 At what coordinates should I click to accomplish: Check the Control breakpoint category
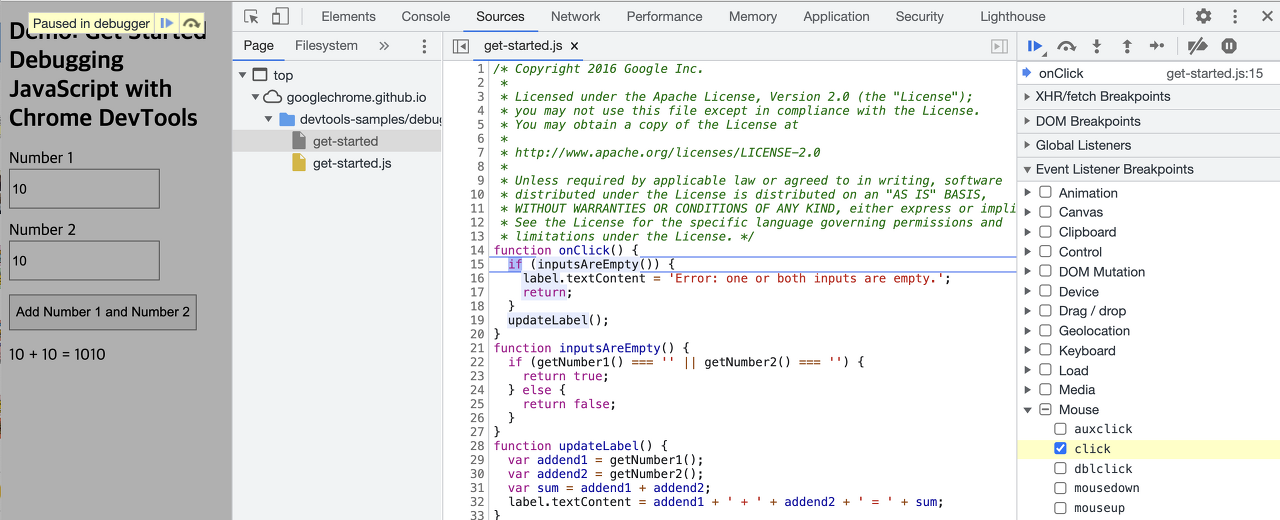click(x=1045, y=252)
